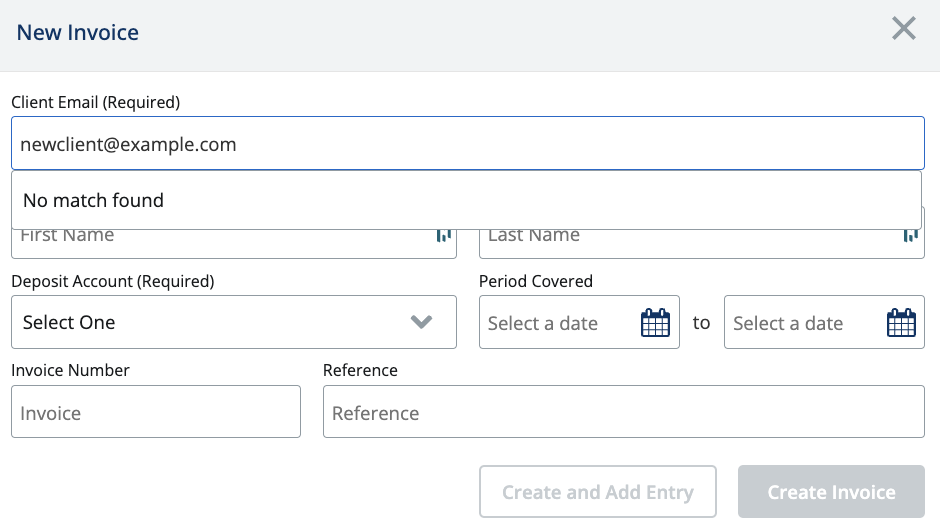Click the autofill icon in First Name field
Viewport: 940px width, 532px height.
(x=443, y=236)
